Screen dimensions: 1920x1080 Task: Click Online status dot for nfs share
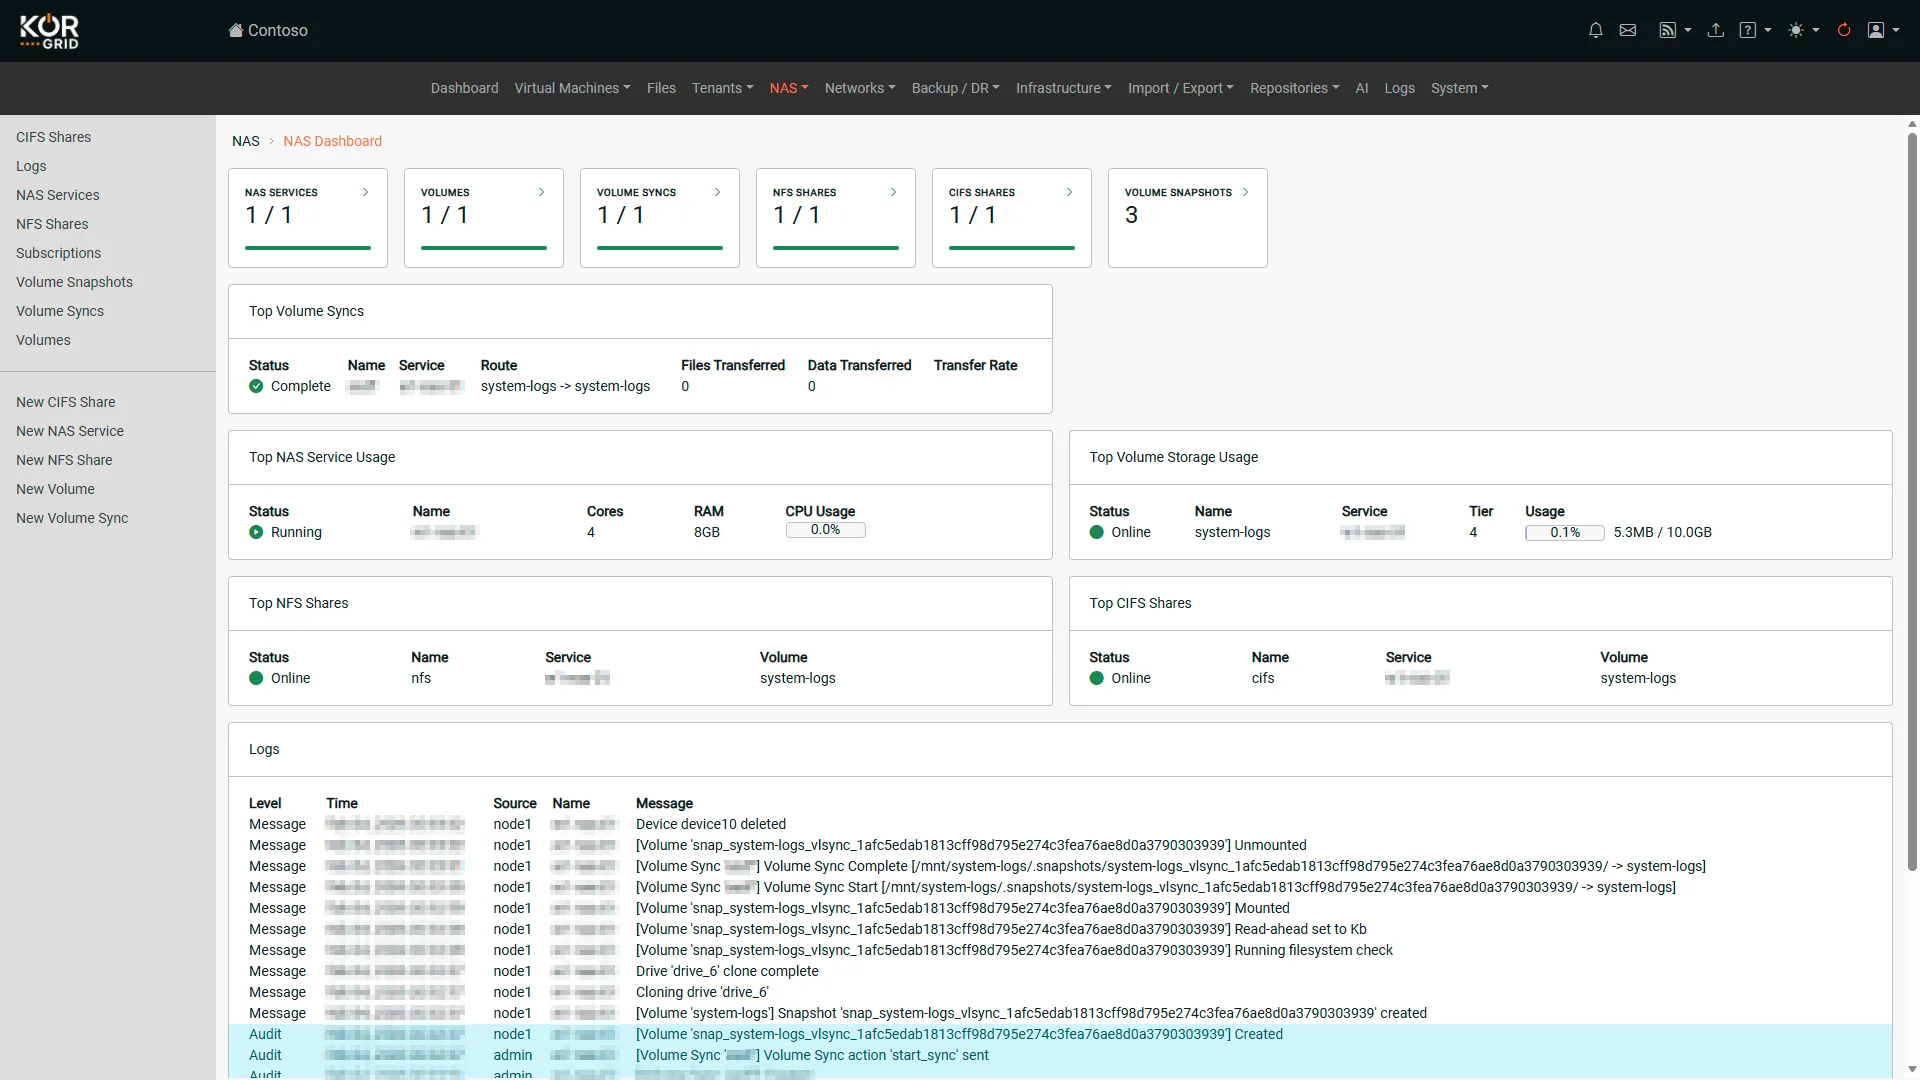[x=256, y=678]
